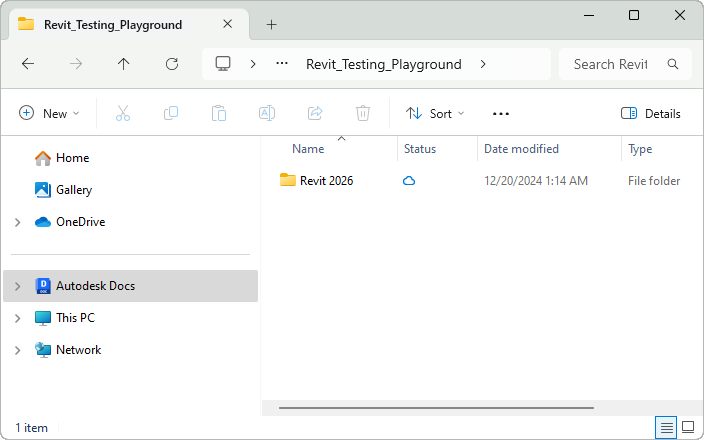Image resolution: width=704 pixels, height=440 pixels.
Task: Expand the Network tree node
Action: coord(18,350)
